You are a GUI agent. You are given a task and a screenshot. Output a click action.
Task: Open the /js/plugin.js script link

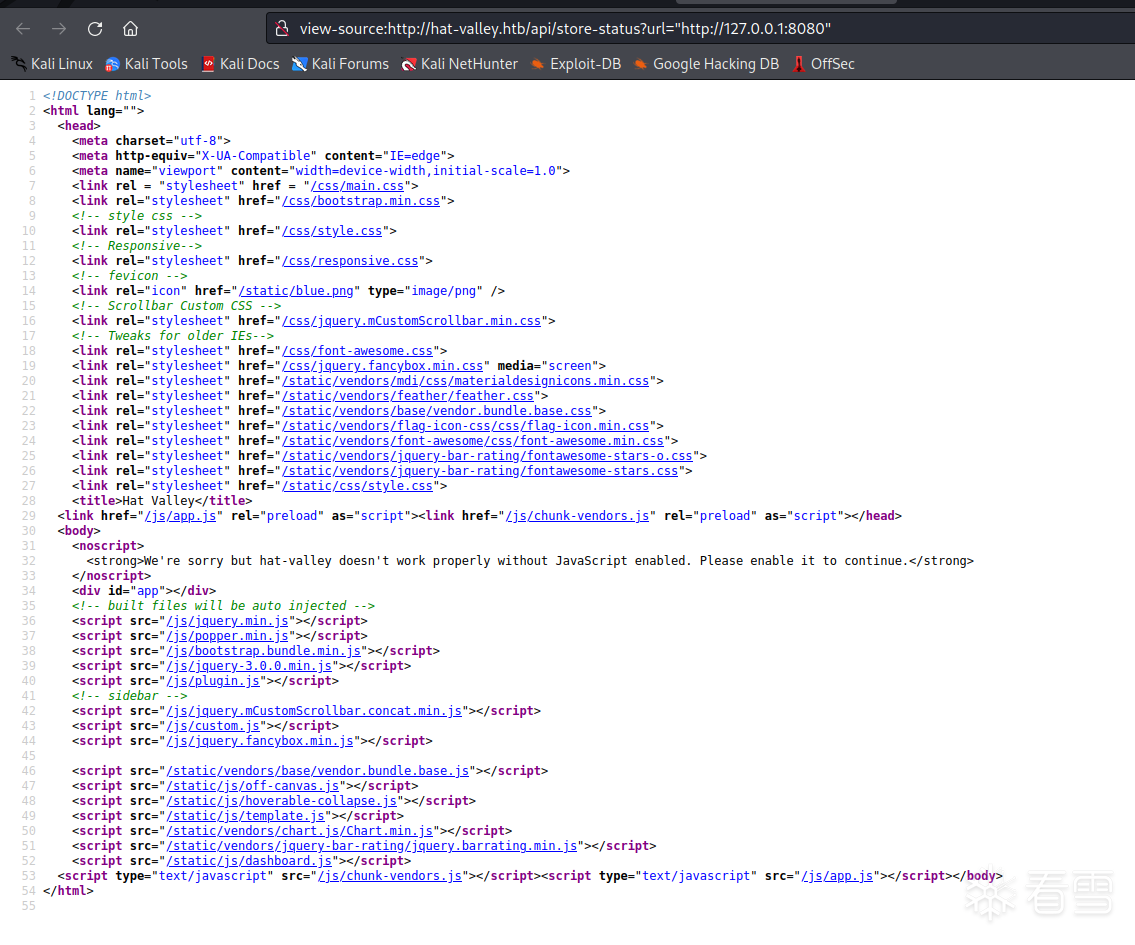coord(213,681)
